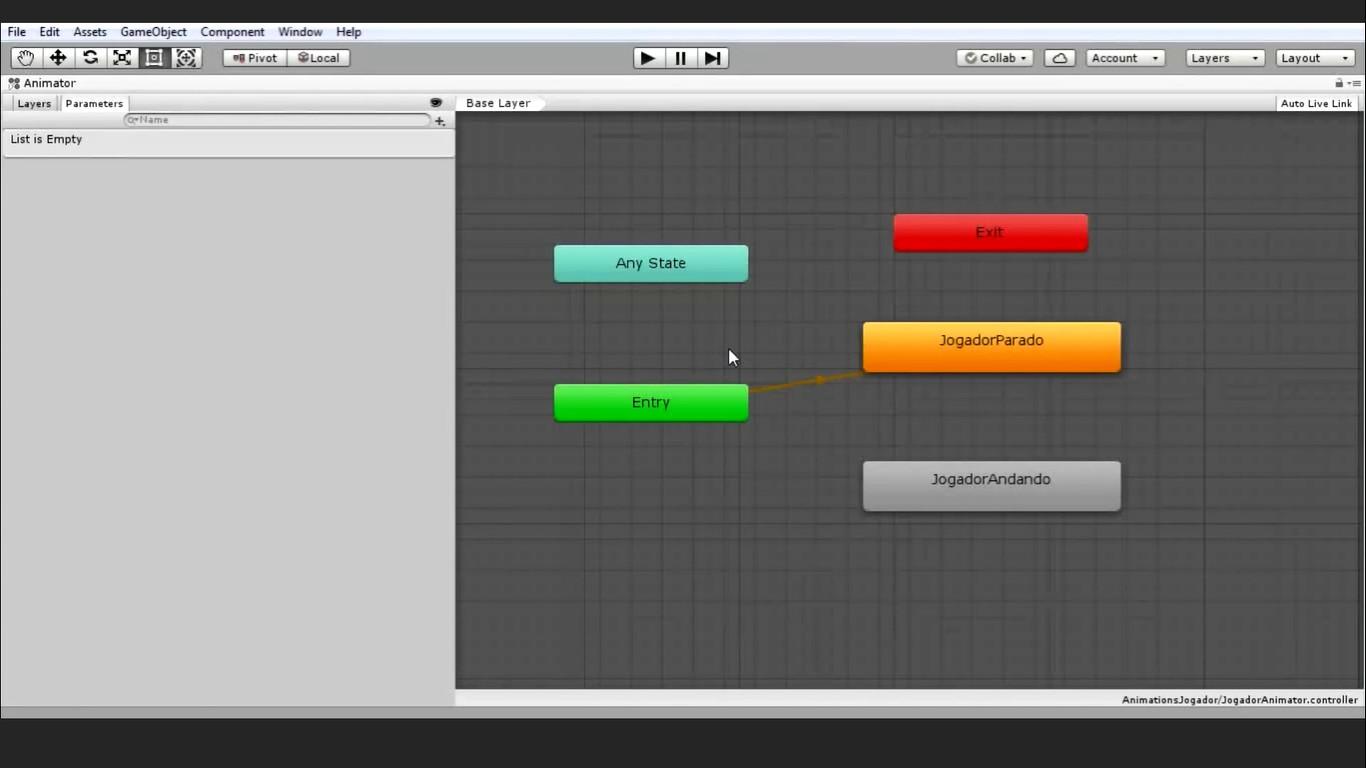Viewport: 1366px width, 768px height.
Task: Select the Scale tool
Action: pyautogui.click(x=122, y=58)
